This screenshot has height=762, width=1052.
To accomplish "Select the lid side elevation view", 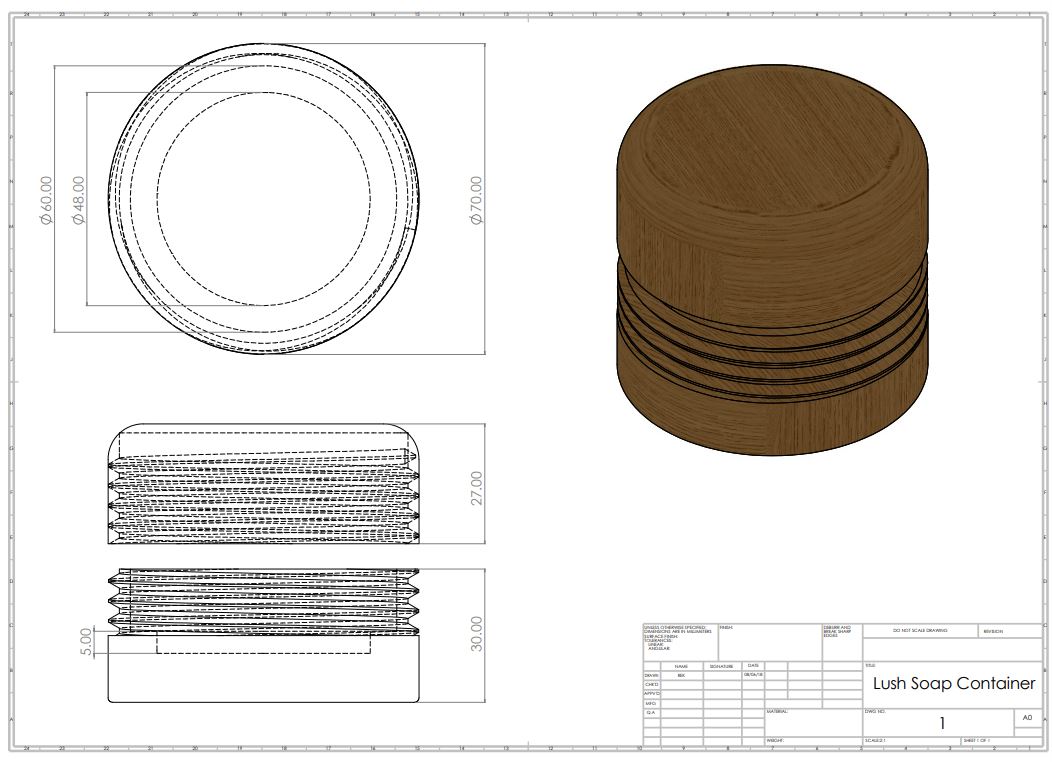I will [265, 484].
